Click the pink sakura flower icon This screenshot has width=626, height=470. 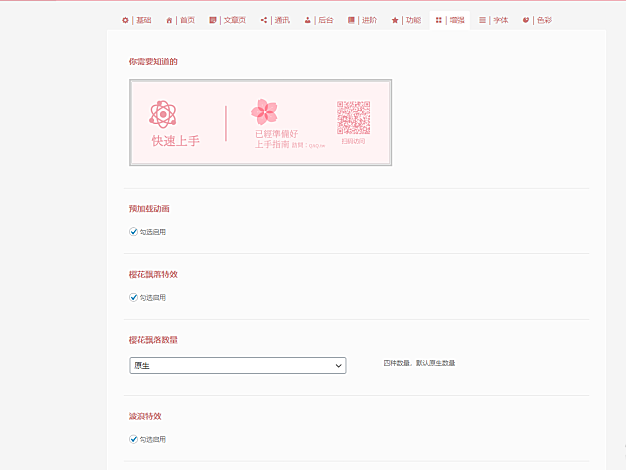pyautogui.click(x=265, y=111)
